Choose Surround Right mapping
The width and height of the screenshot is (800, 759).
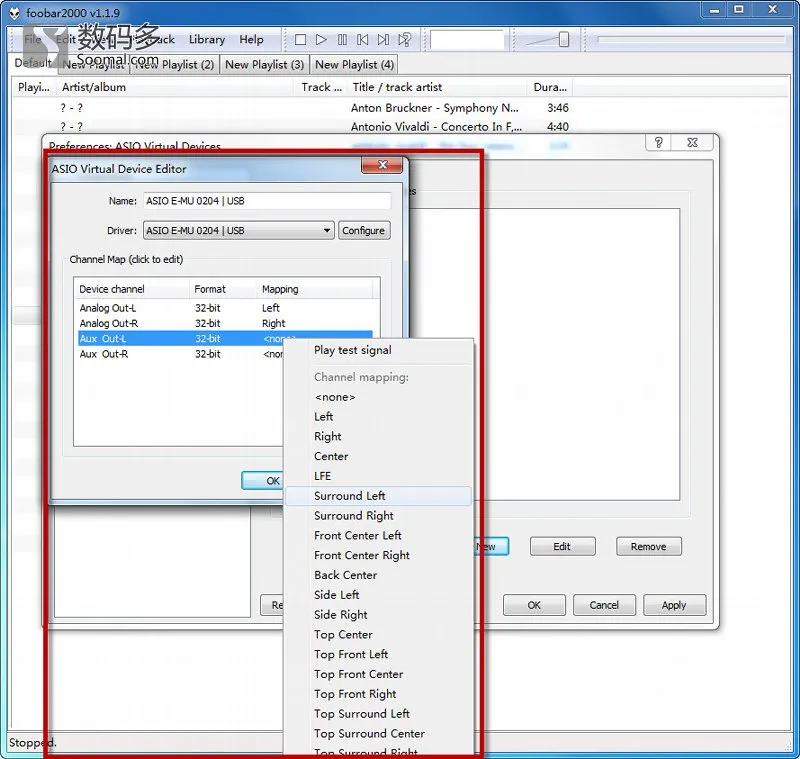point(378,516)
